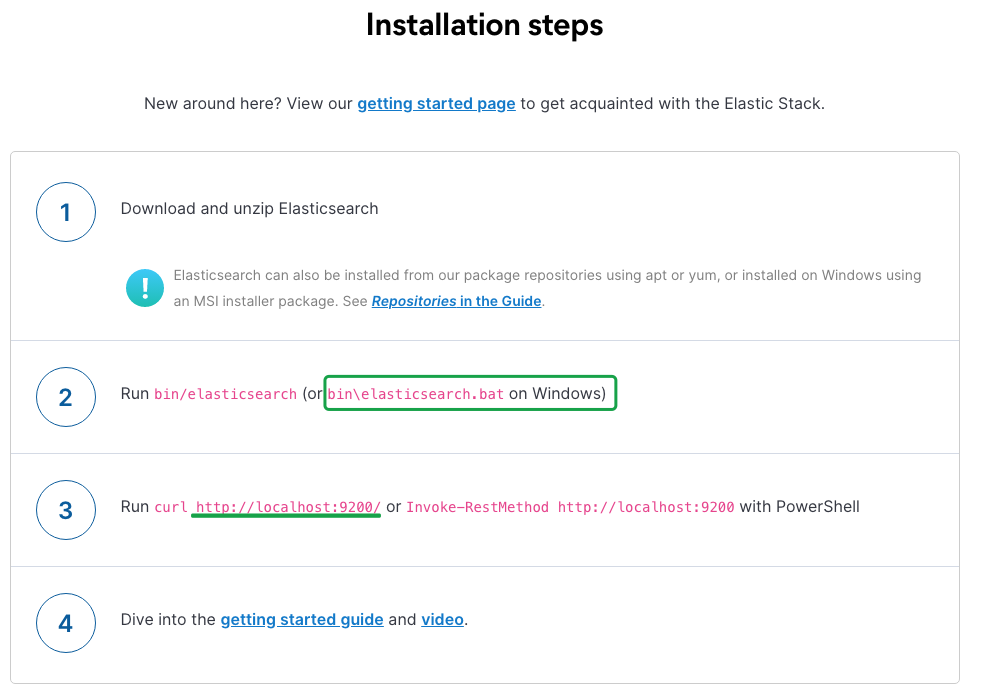The image size is (983, 695).
Task: Click the step 2 number circle
Action: click(x=66, y=397)
